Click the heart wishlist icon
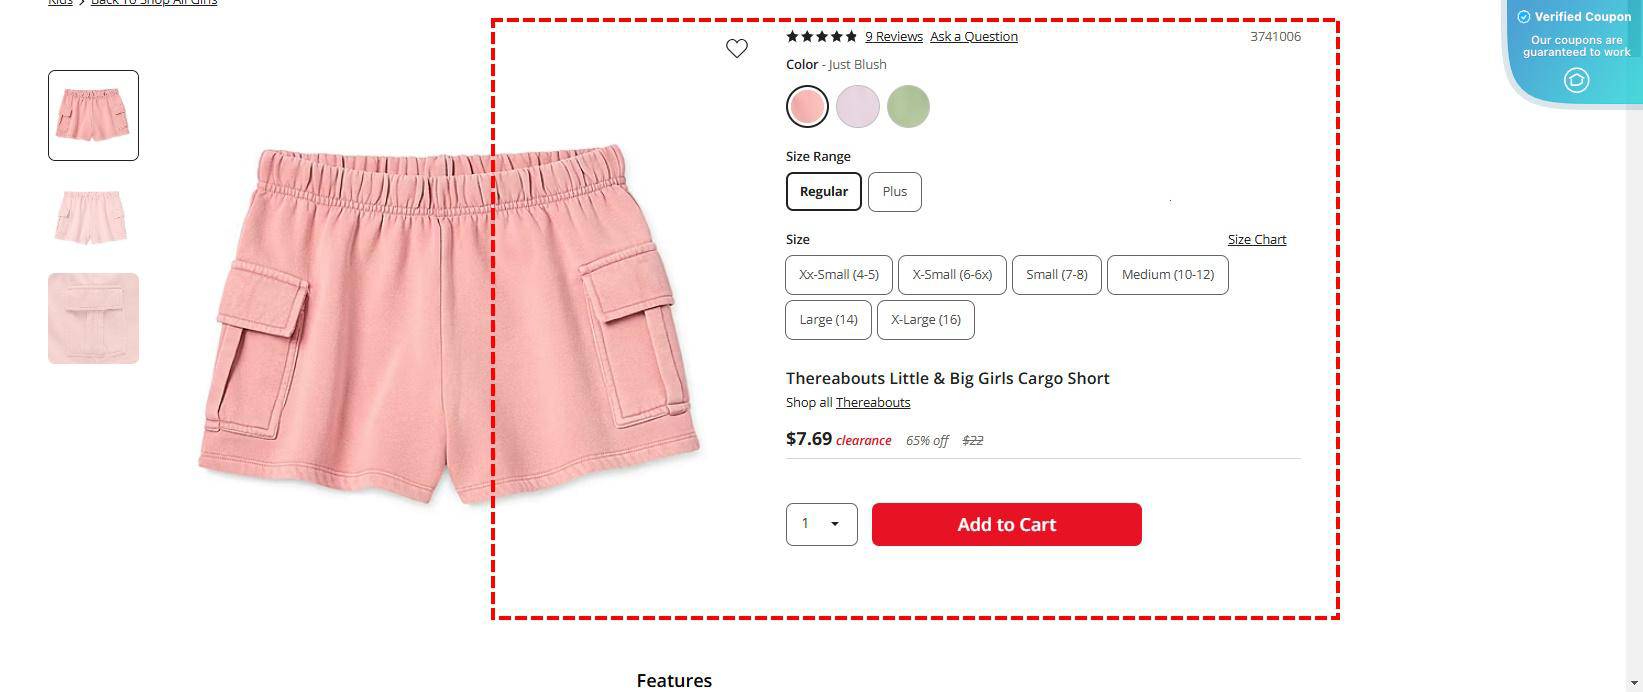Screen dimensions: 1643x692 coord(737,48)
